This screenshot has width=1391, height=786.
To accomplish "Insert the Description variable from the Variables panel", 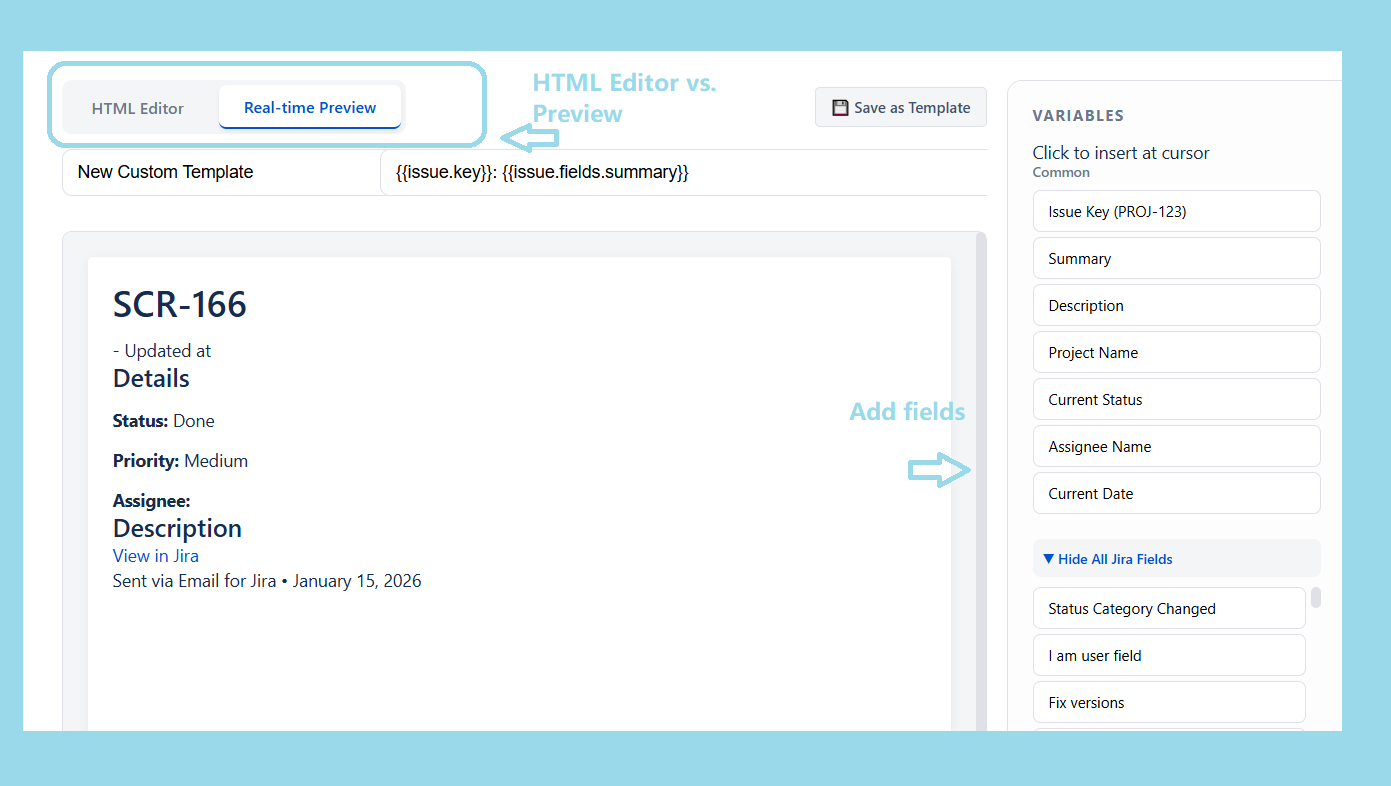I will 1176,305.
